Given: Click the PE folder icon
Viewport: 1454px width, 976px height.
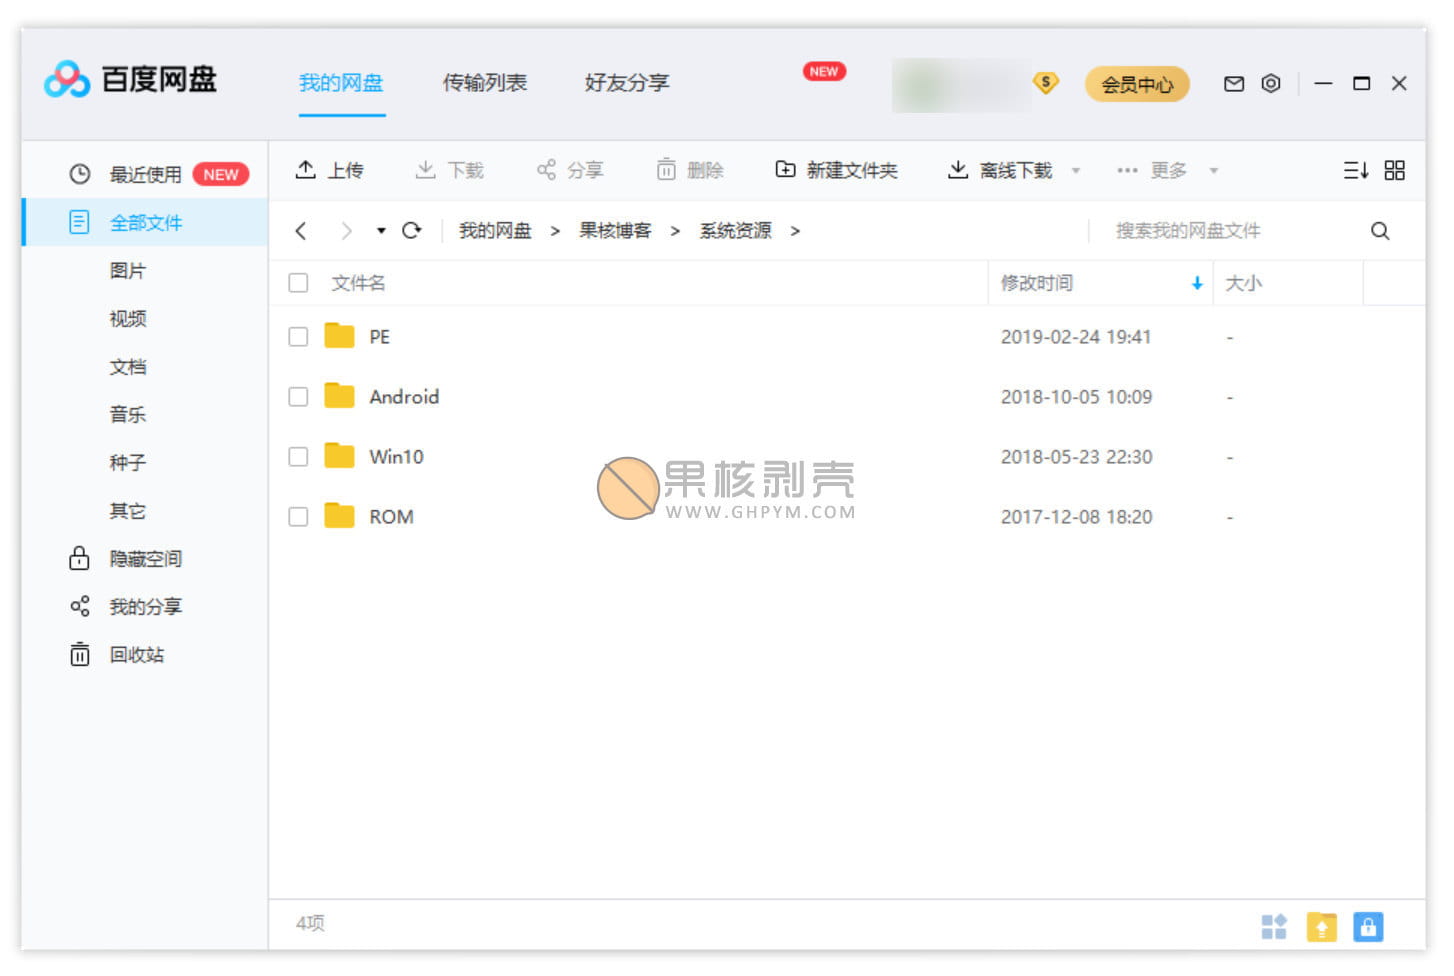Looking at the screenshot, I should (340, 336).
